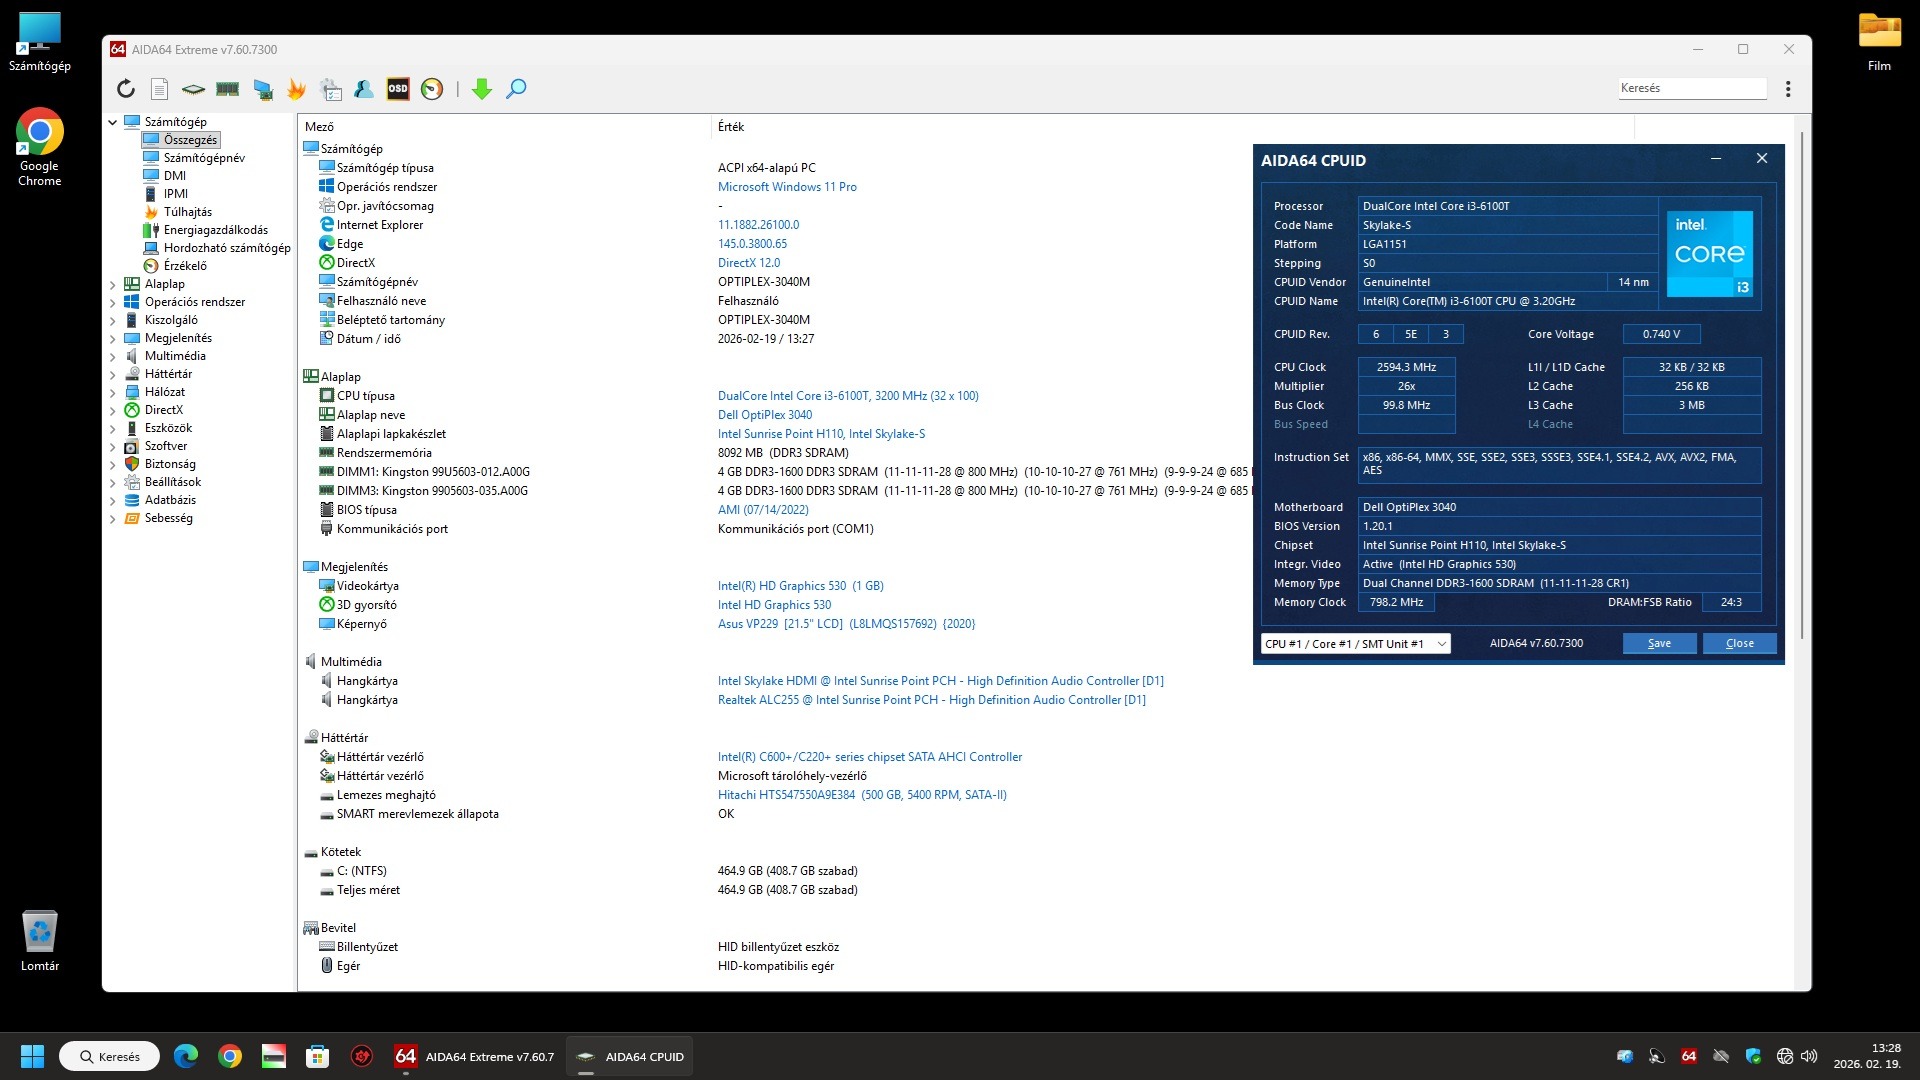Open Google Chrome from the taskbar
Image resolution: width=1920 pixels, height=1080 pixels.
(230, 1057)
